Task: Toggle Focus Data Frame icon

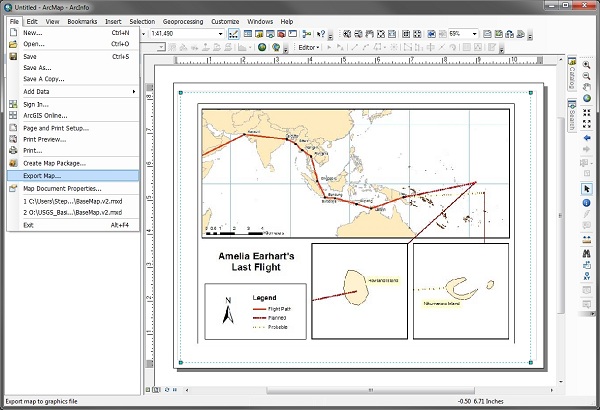Action: click(498, 34)
